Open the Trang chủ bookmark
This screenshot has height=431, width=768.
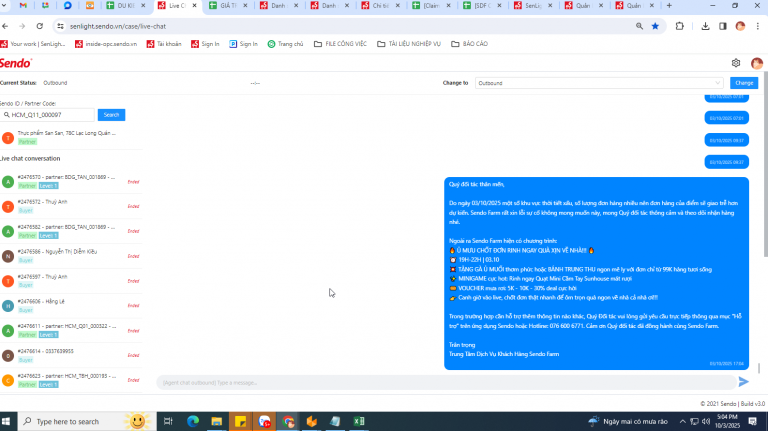(x=286, y=44)
